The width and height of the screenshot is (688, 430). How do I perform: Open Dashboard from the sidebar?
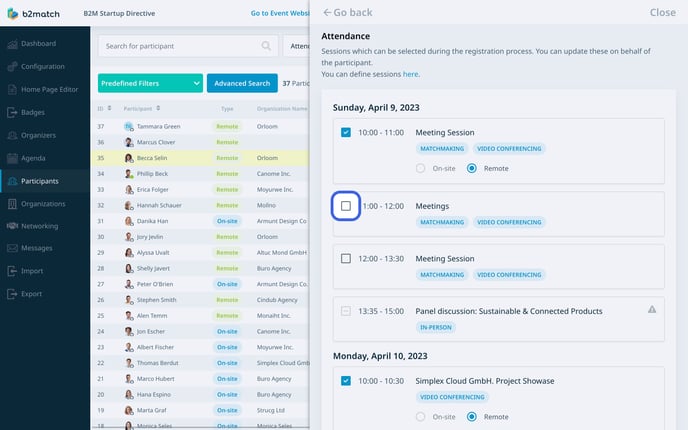tap(38, 43)
